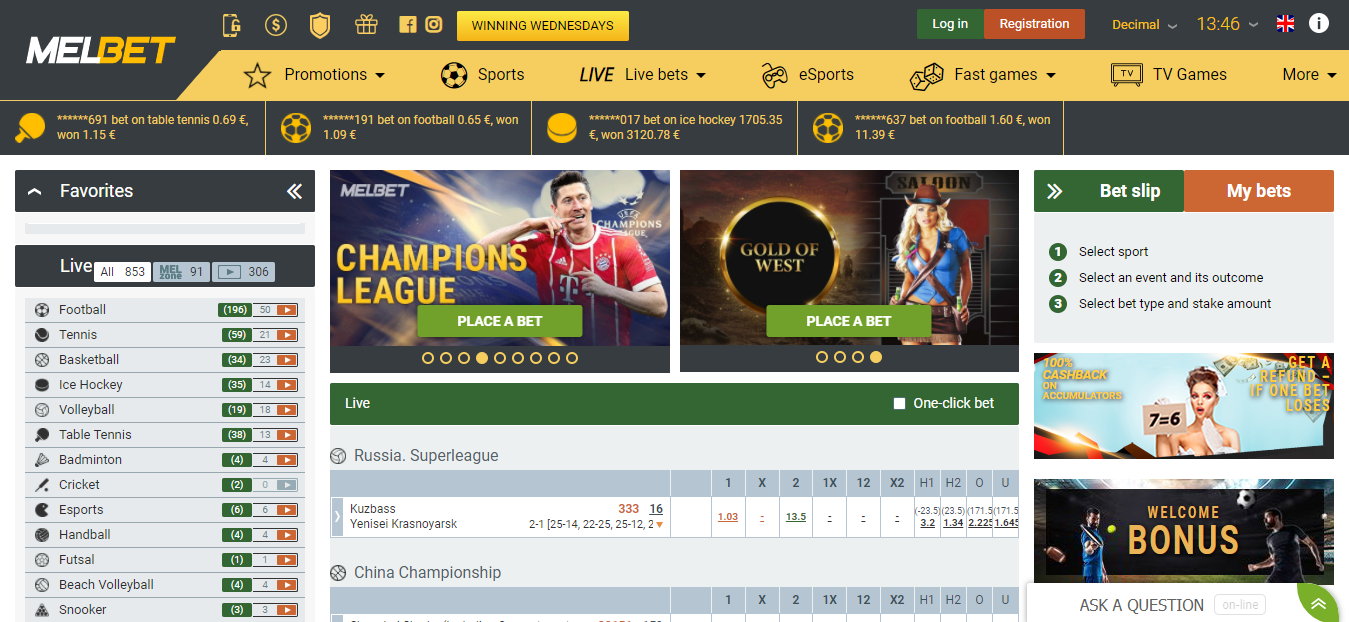Filter live events by MEL zone 91
1349x622 pixels.
pyautogui.click(x=181, y=272)
